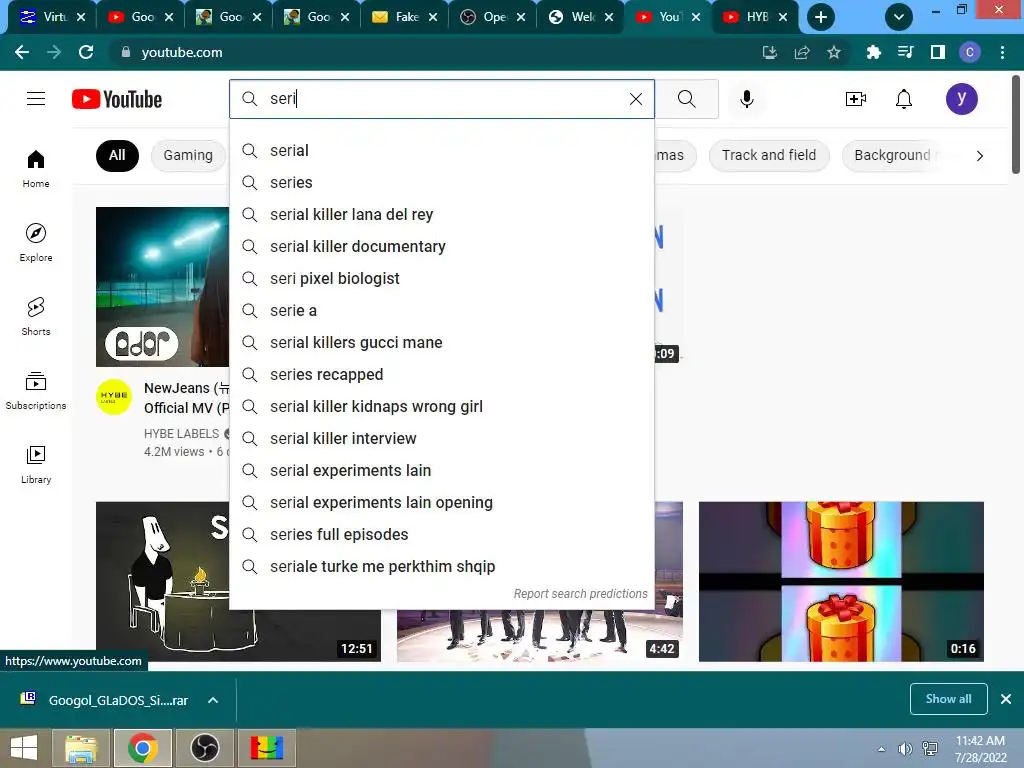Switch to the 'Fake' browser tab
This screenshot has width=1024, height=768.
click(x=404, y=17)
